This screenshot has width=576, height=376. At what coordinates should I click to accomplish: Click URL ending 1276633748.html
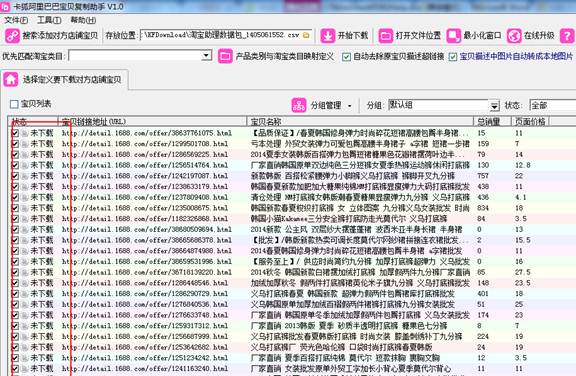pyautogui.click(x=145, y=315)
